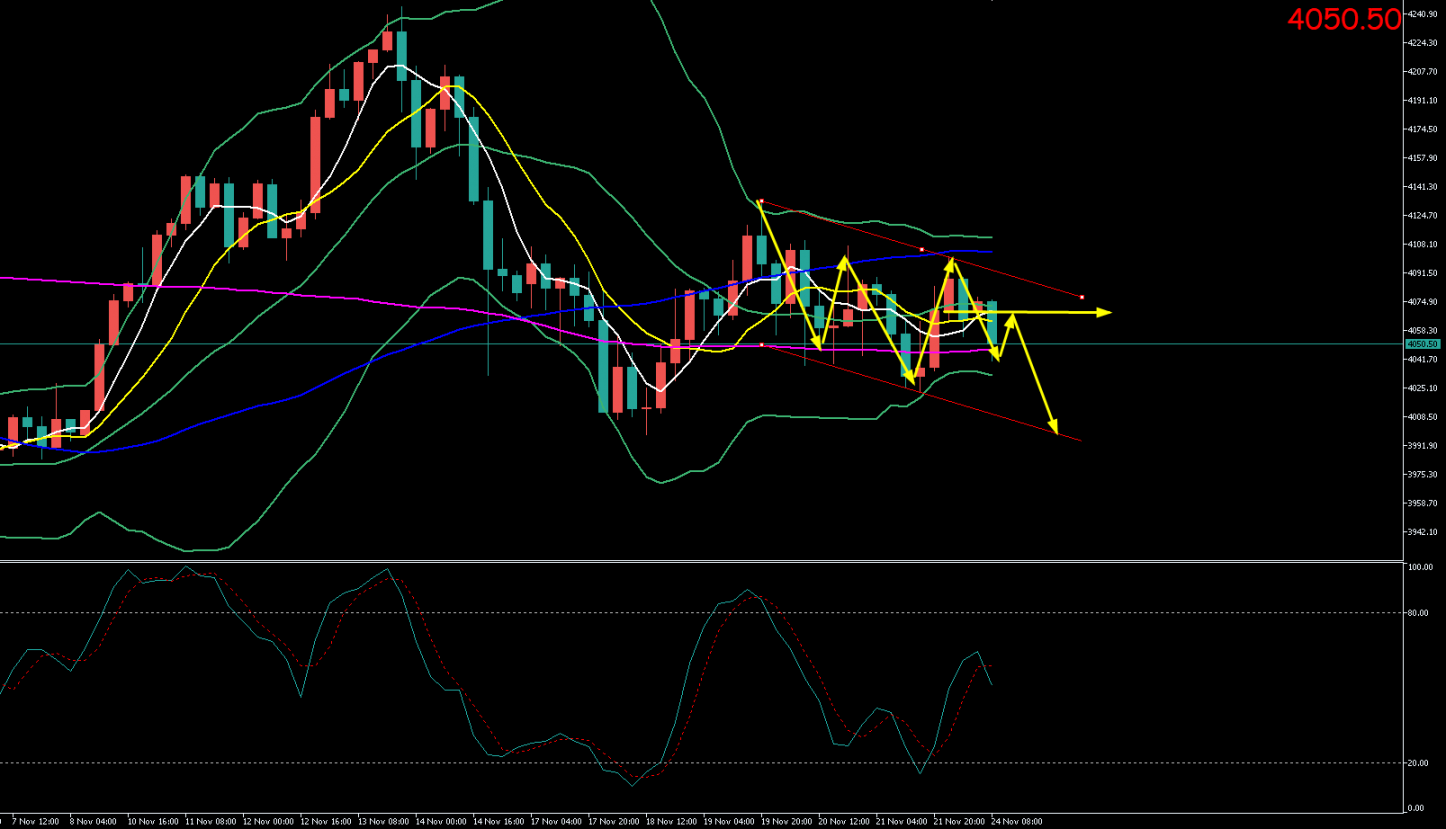1446x829 pixels.
Task: Click the 4240.90 label on price scale
Action: tap(1421, 14)
